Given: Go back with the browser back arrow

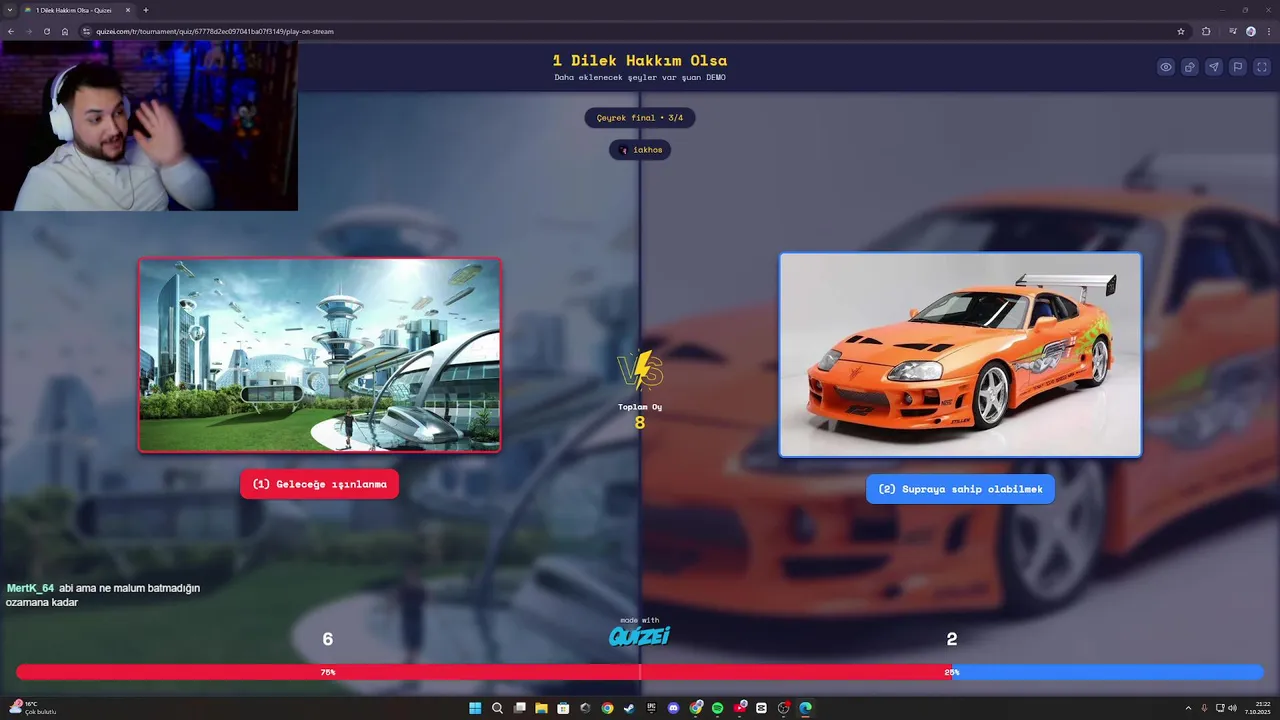Looking at the screenshot, I should point(11,31).
